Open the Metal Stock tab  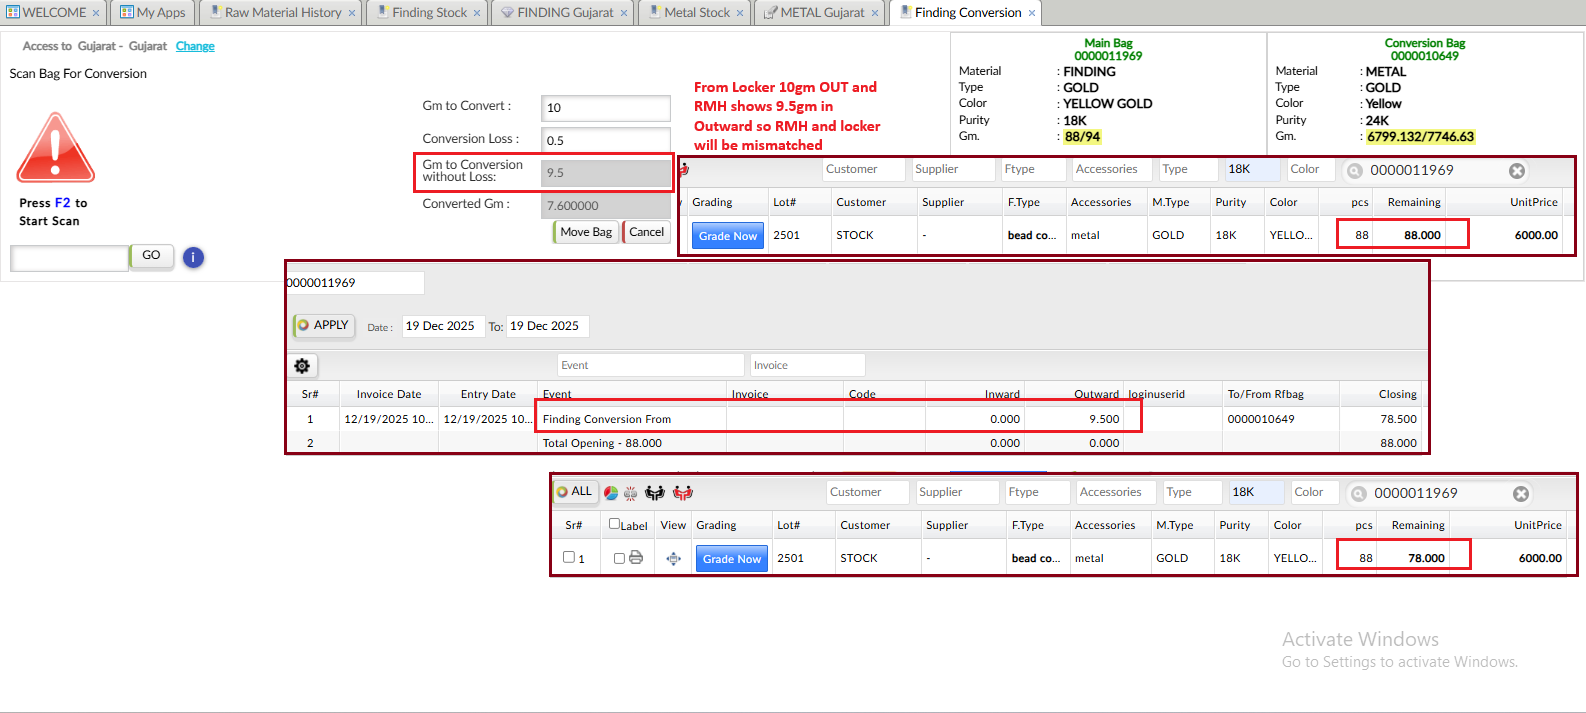pos(696,13)
